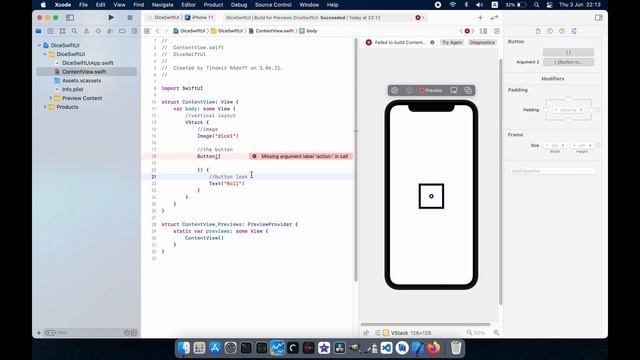Expand the Preview Content folder

pyautogui.click(x=51, y=98)
